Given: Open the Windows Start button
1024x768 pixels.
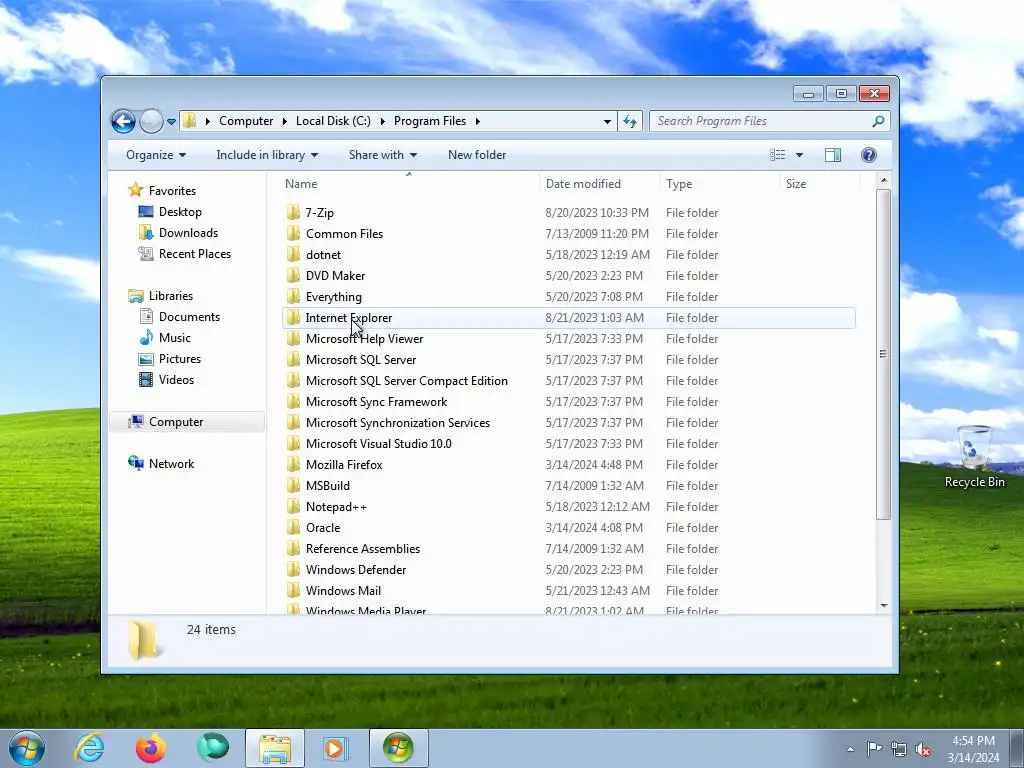Looking at the screenshot, I should pyautogui.click(x=26, y=748).
